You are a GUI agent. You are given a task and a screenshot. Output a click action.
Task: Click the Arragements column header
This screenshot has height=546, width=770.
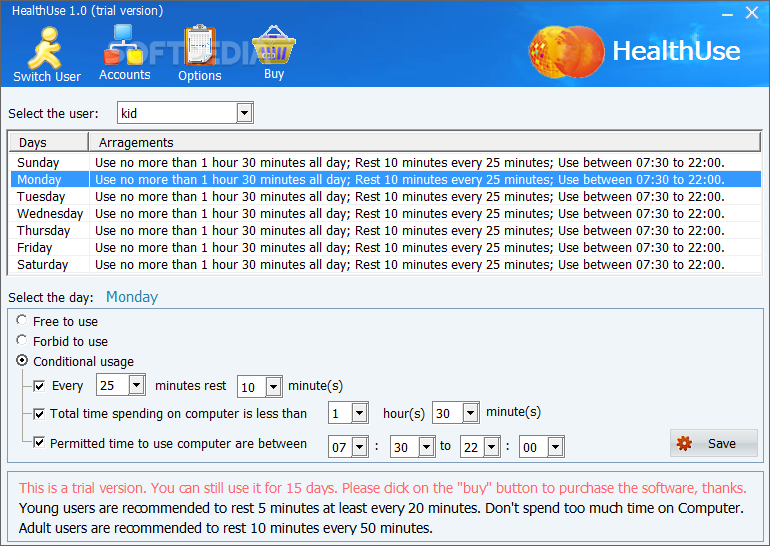point(425,142)
